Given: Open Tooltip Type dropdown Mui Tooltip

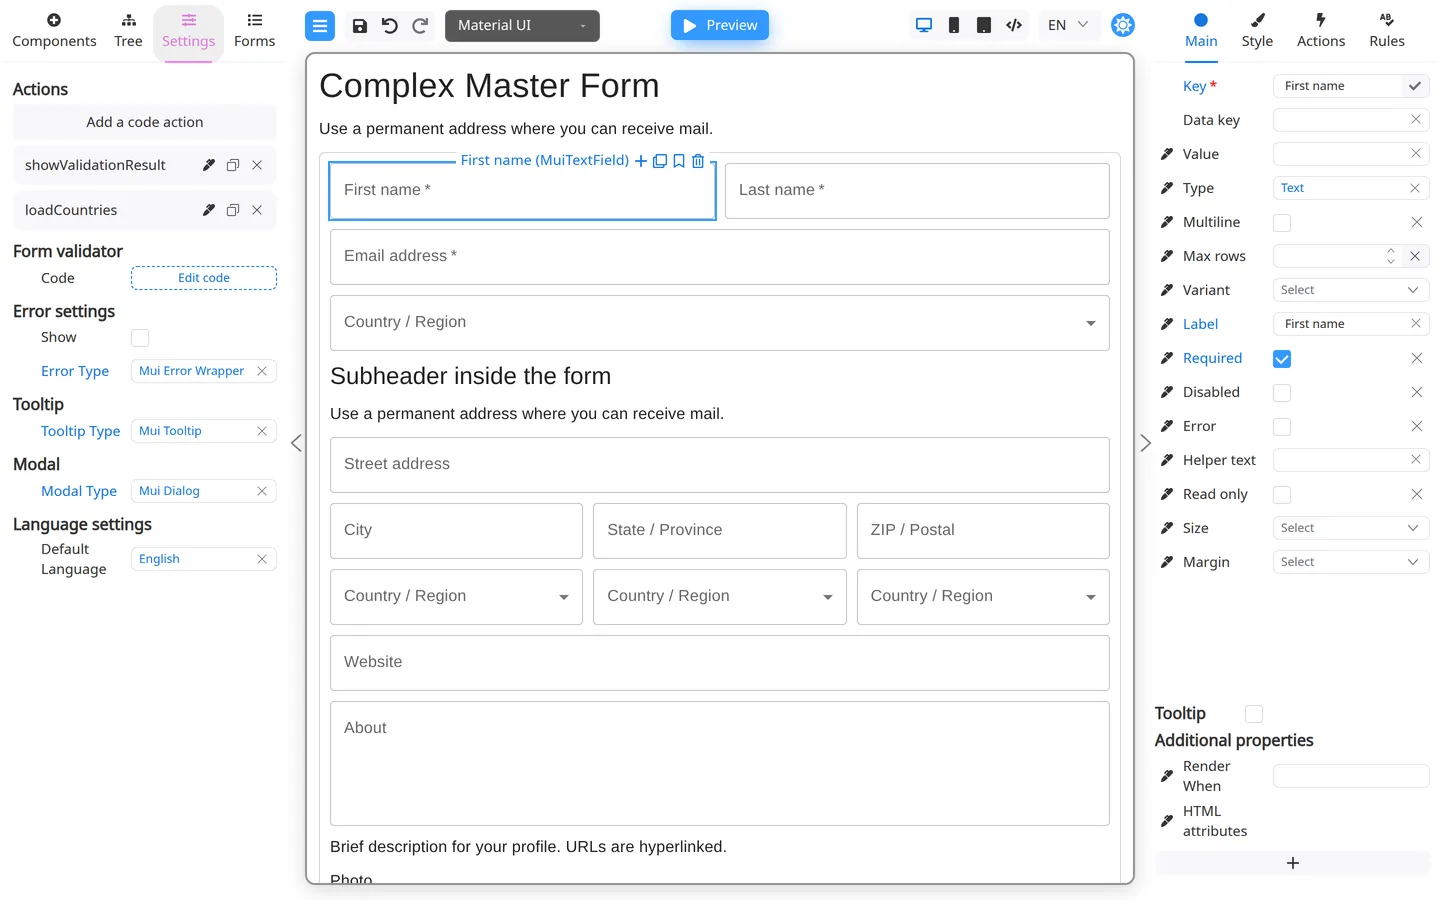Looking at the screenshot, I should tap(204, 431).
